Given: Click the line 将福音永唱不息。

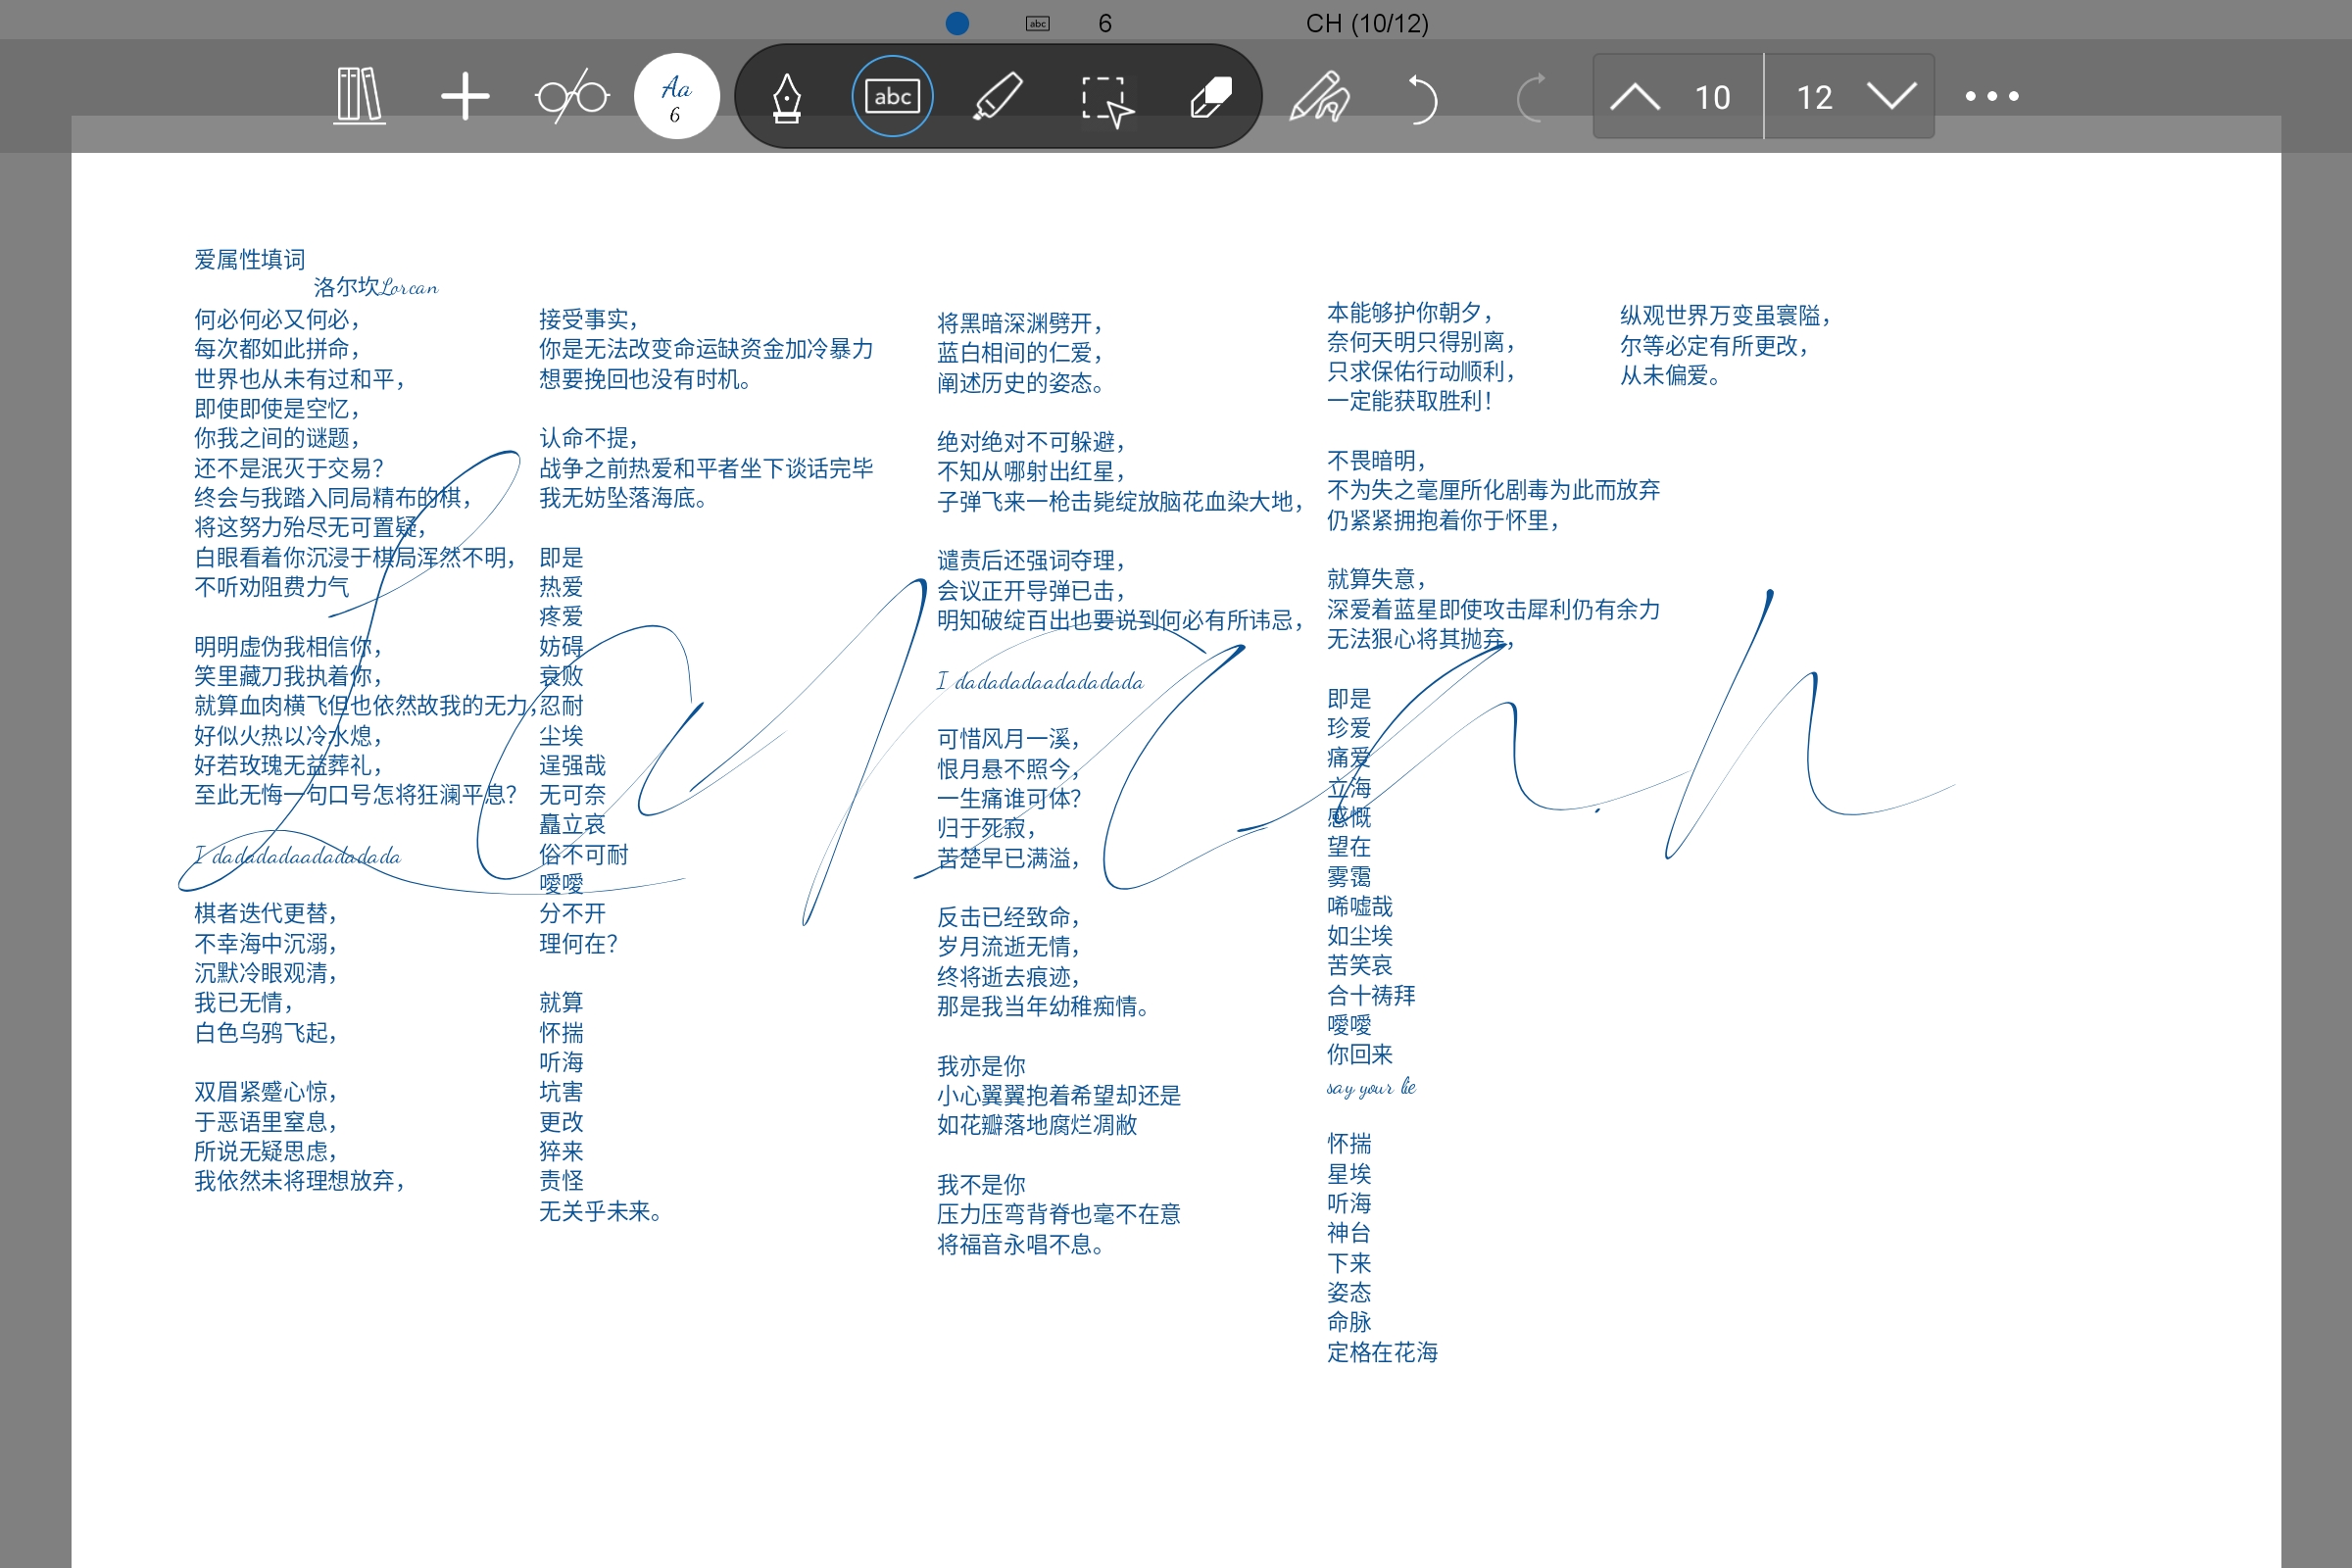Looking at the screenshot, I should [1021, 1244].
